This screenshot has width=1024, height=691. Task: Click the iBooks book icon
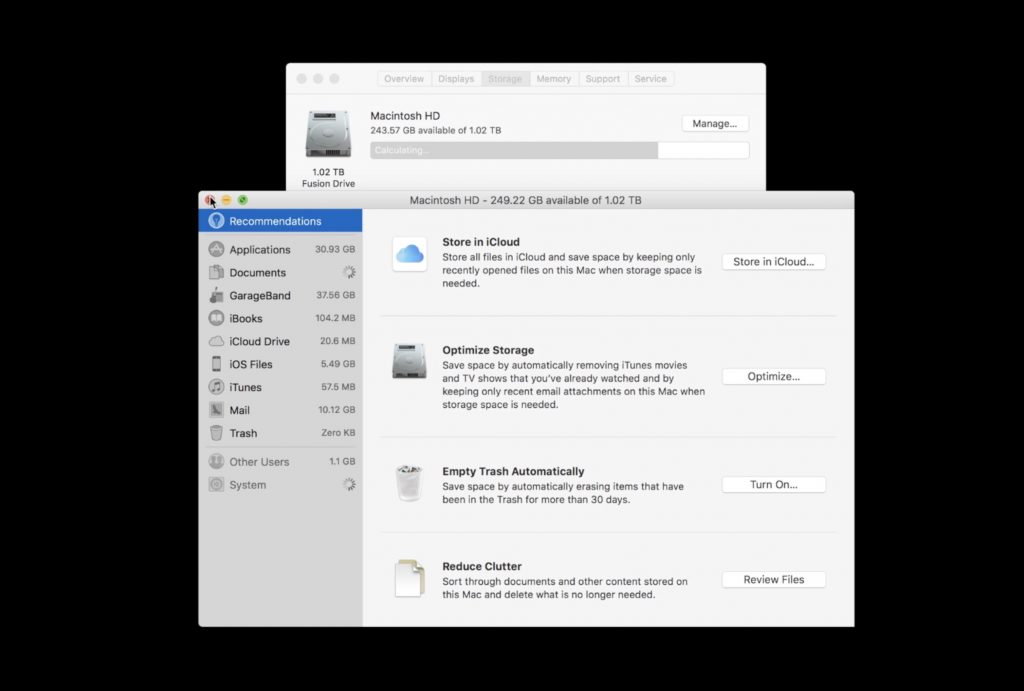(x=216, y=318)
